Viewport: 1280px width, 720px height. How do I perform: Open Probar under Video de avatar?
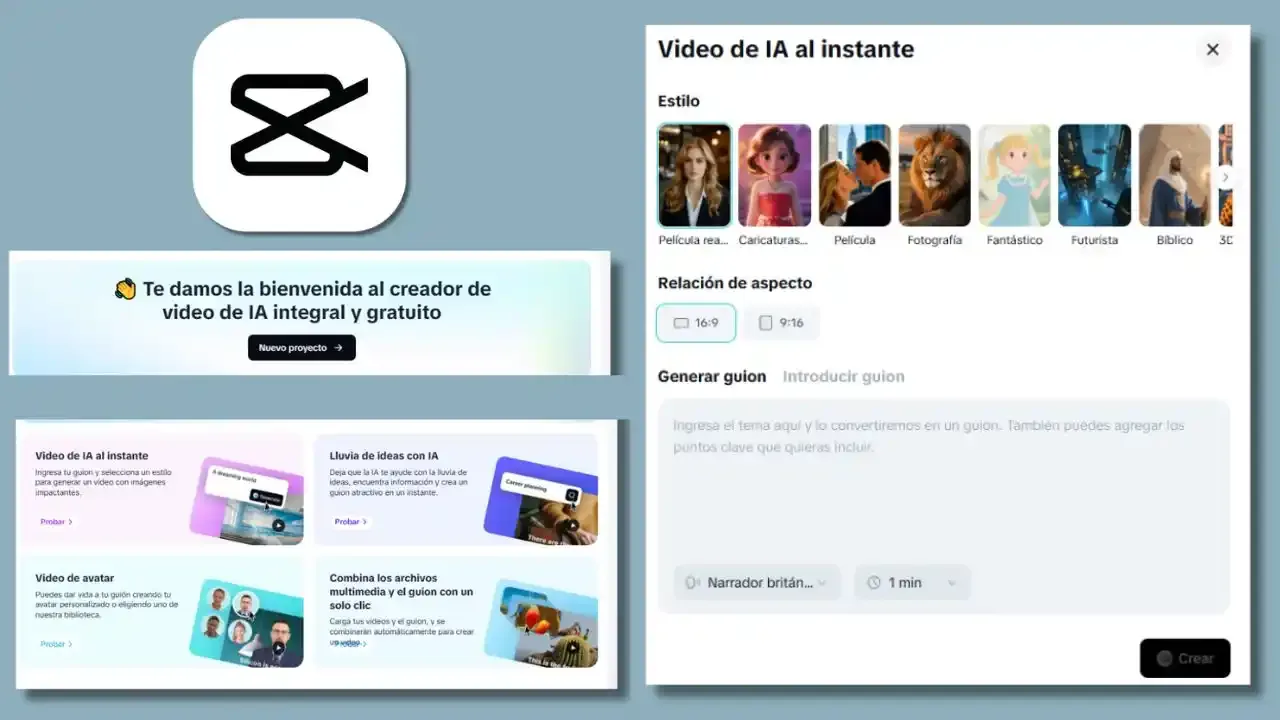click(x=56, y=644)
